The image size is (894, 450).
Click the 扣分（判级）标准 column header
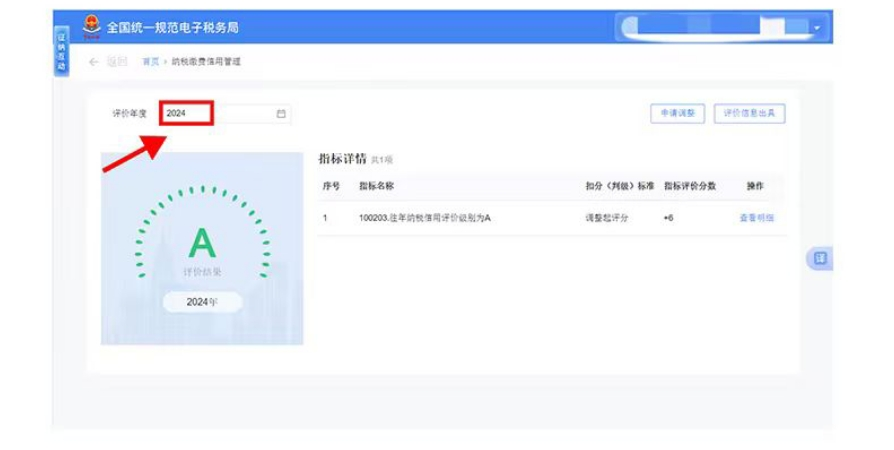click(619, 186)
